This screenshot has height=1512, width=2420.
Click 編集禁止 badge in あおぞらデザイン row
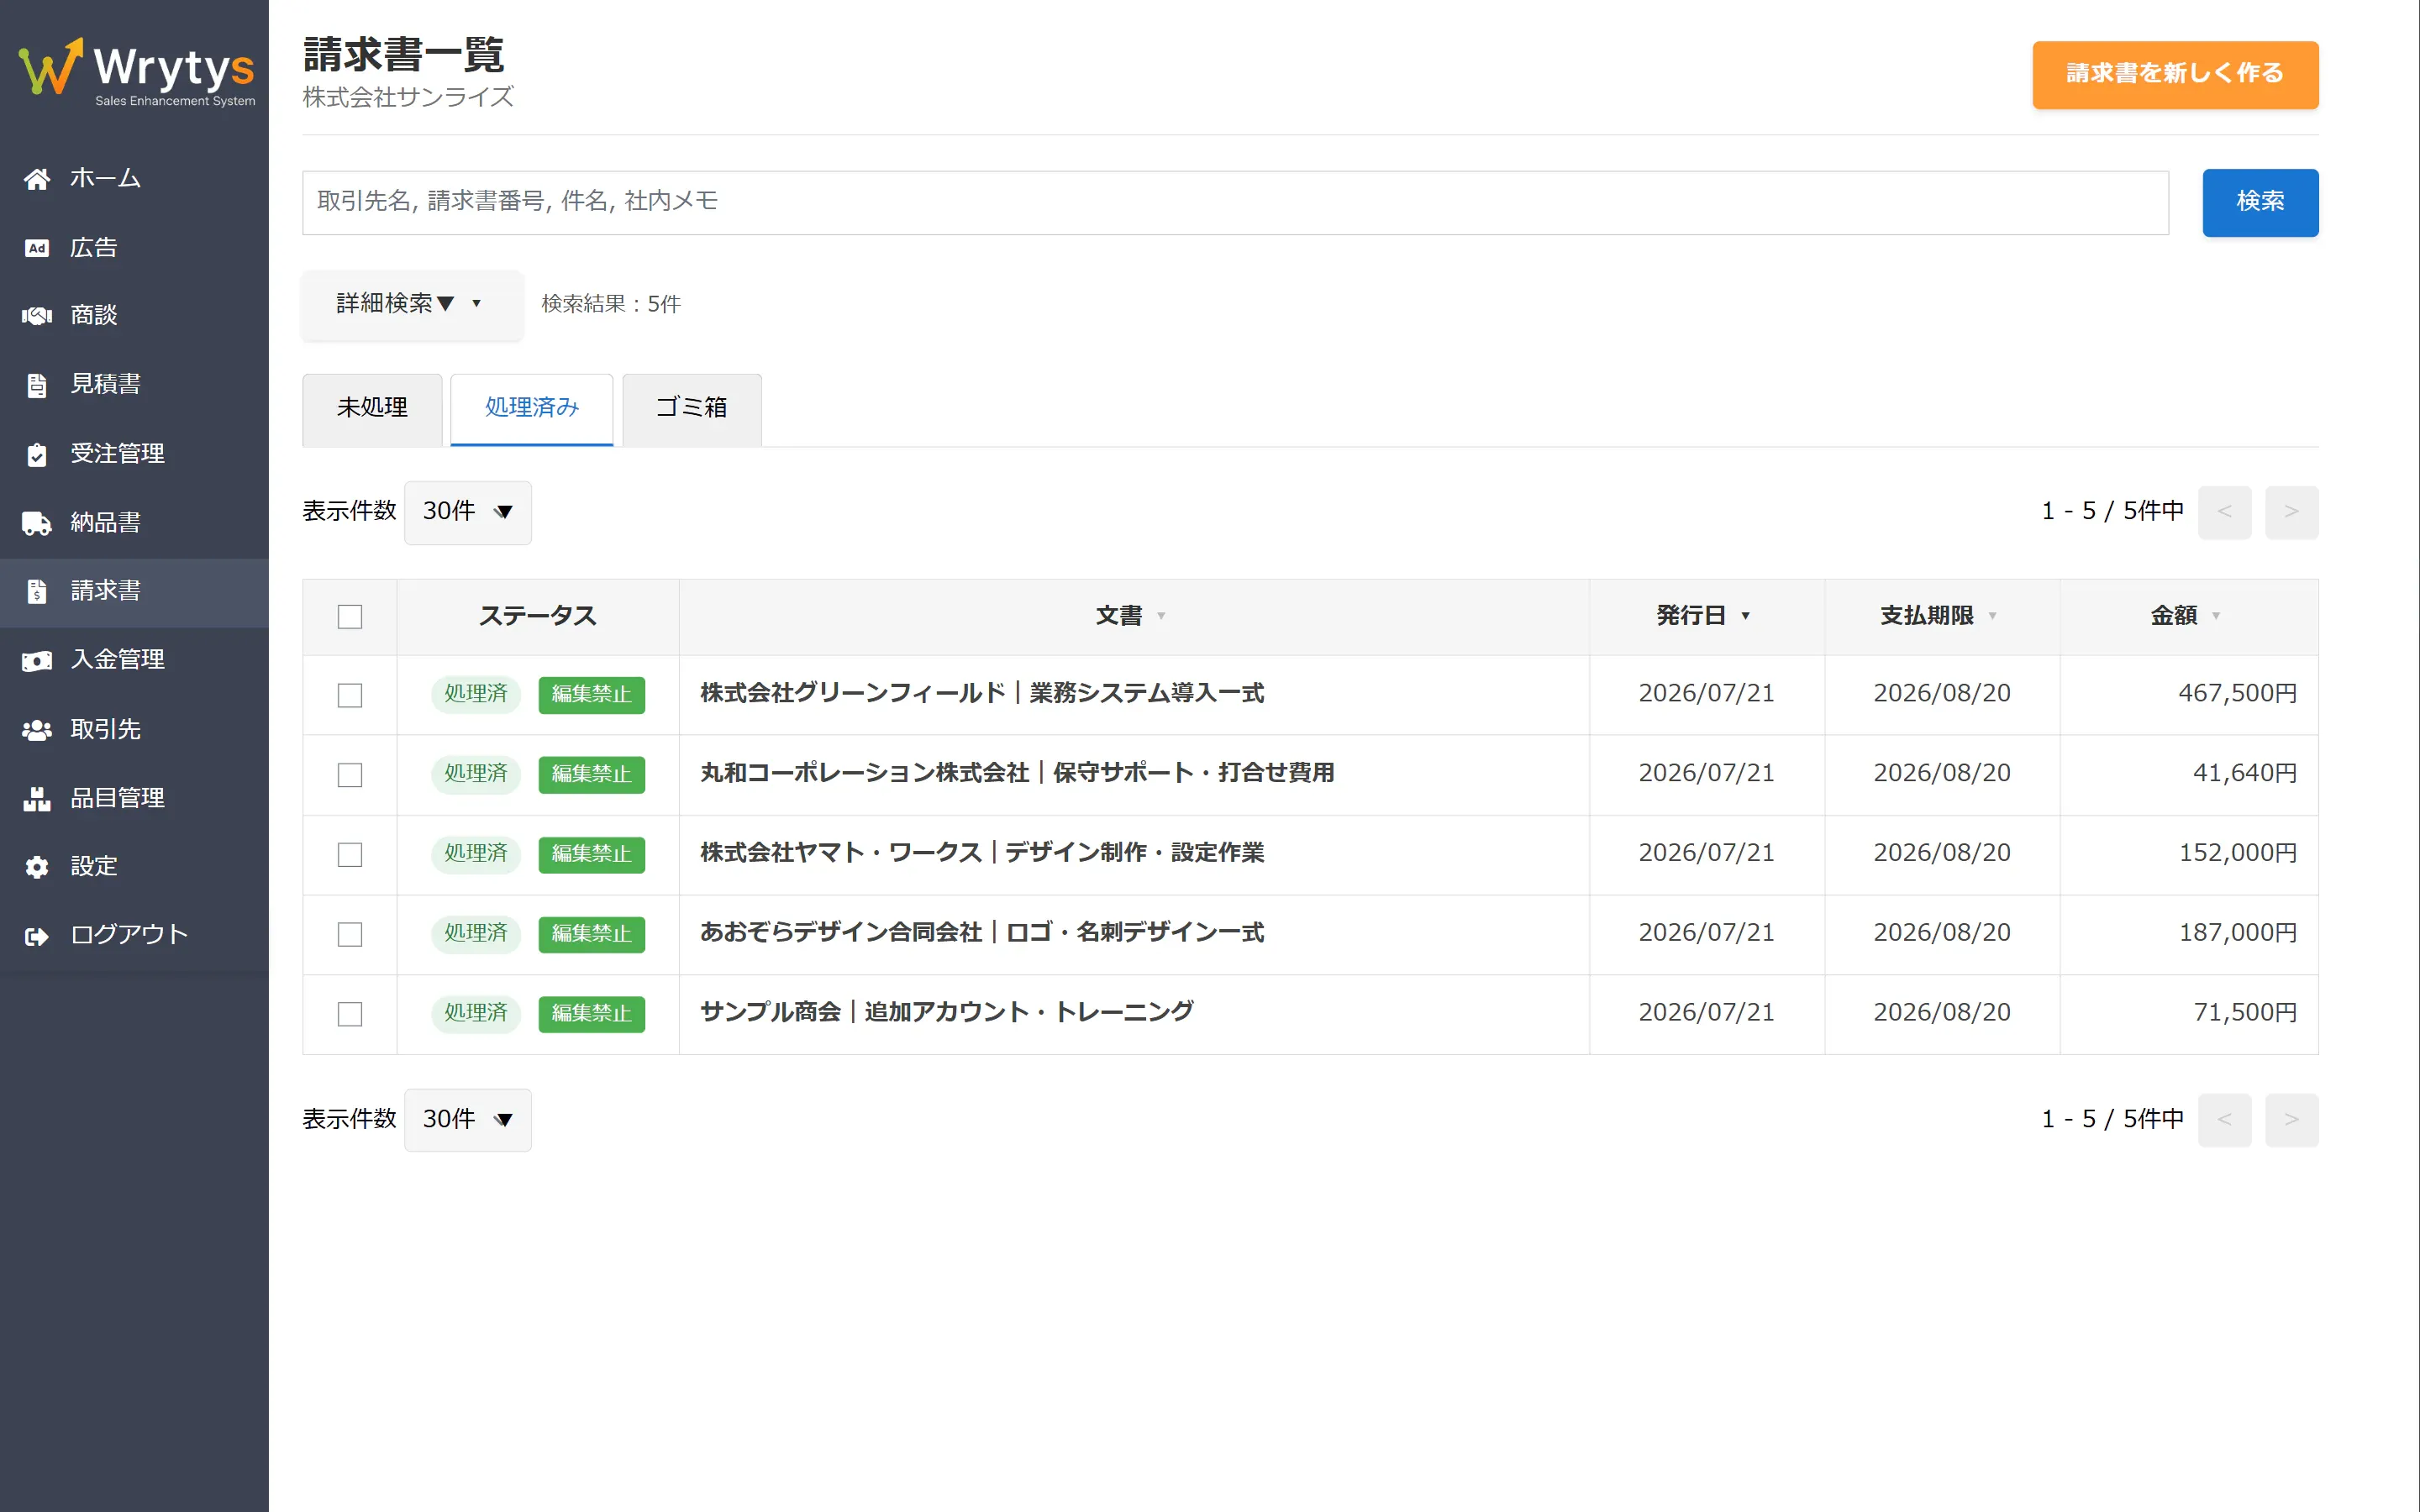pyautogui.click(x=591, y=934)
